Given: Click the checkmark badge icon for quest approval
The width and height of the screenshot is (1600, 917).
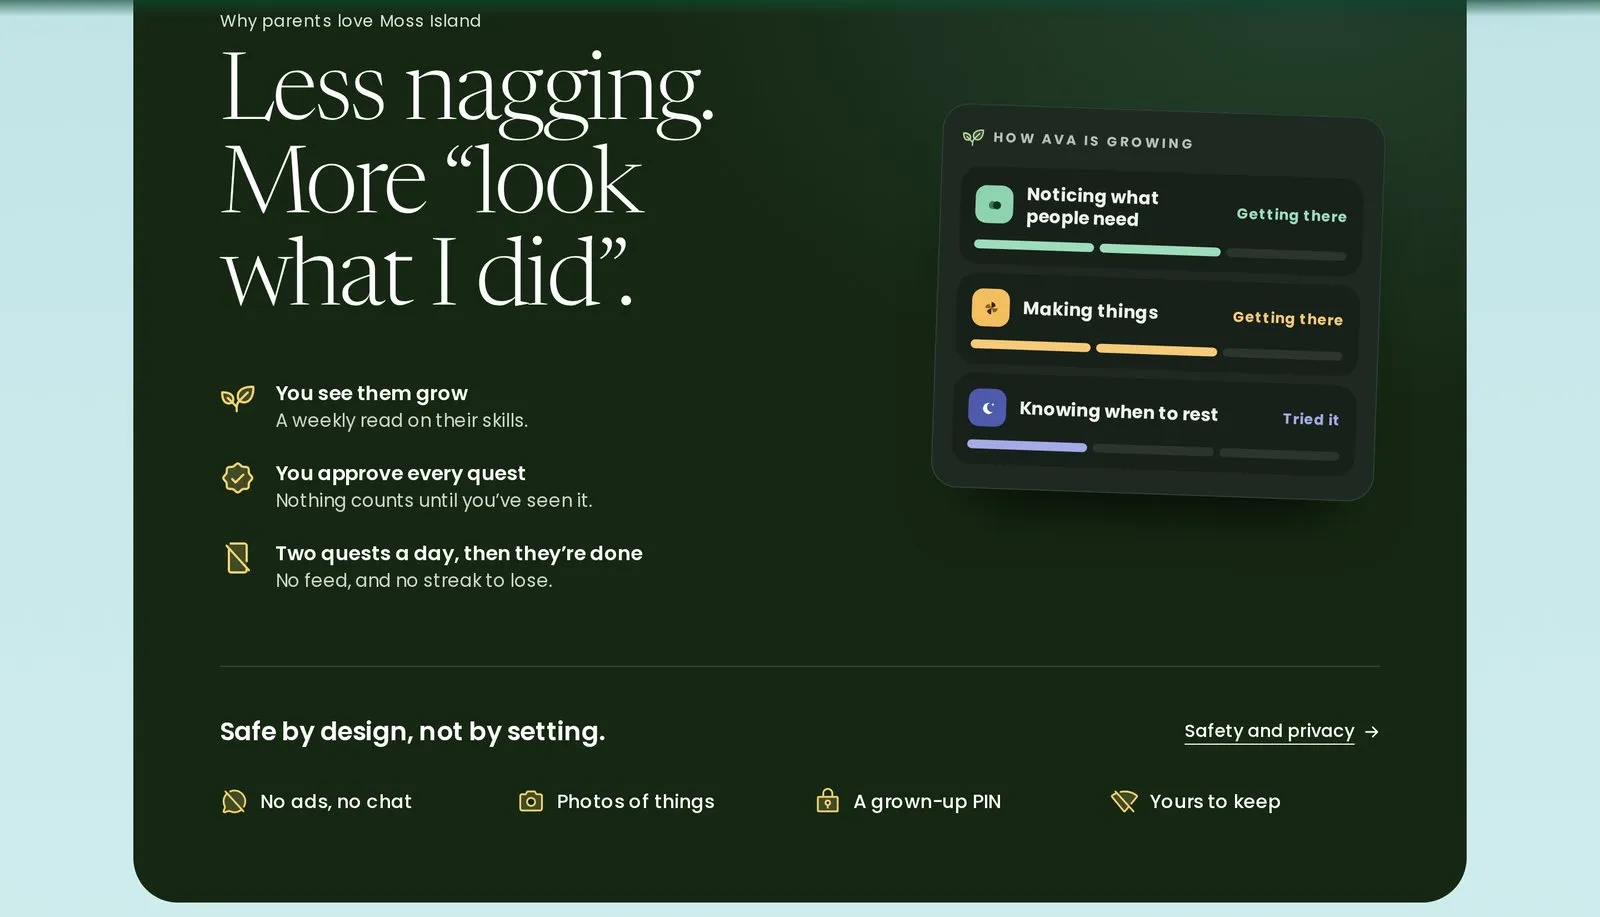Looking at the screenshot, I should (237, 478).
